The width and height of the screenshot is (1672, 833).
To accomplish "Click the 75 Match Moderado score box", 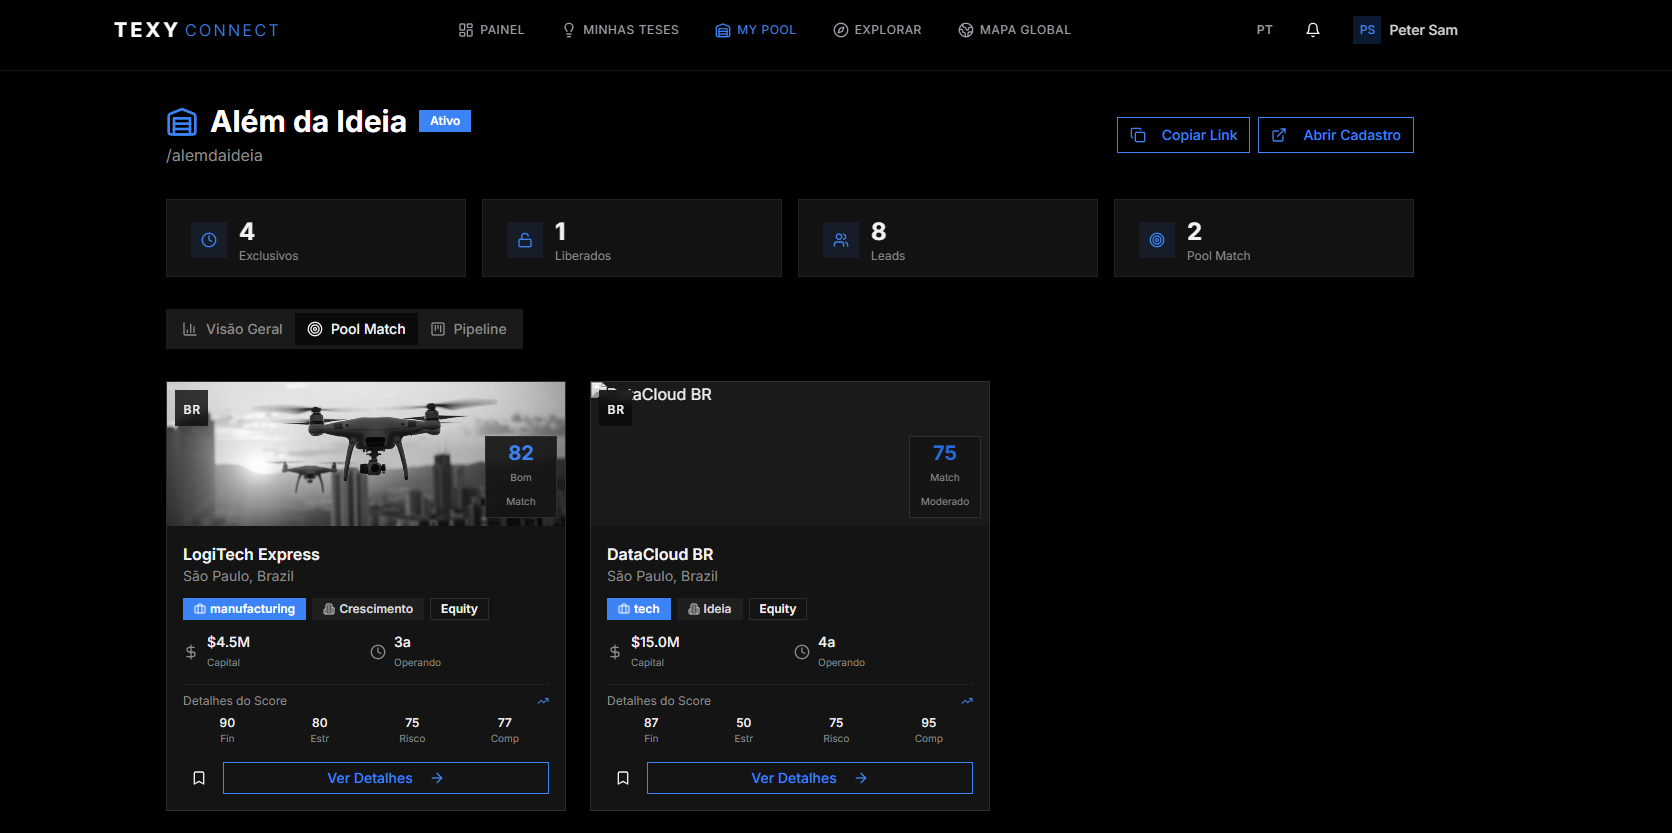I will (x=945, y=476).
